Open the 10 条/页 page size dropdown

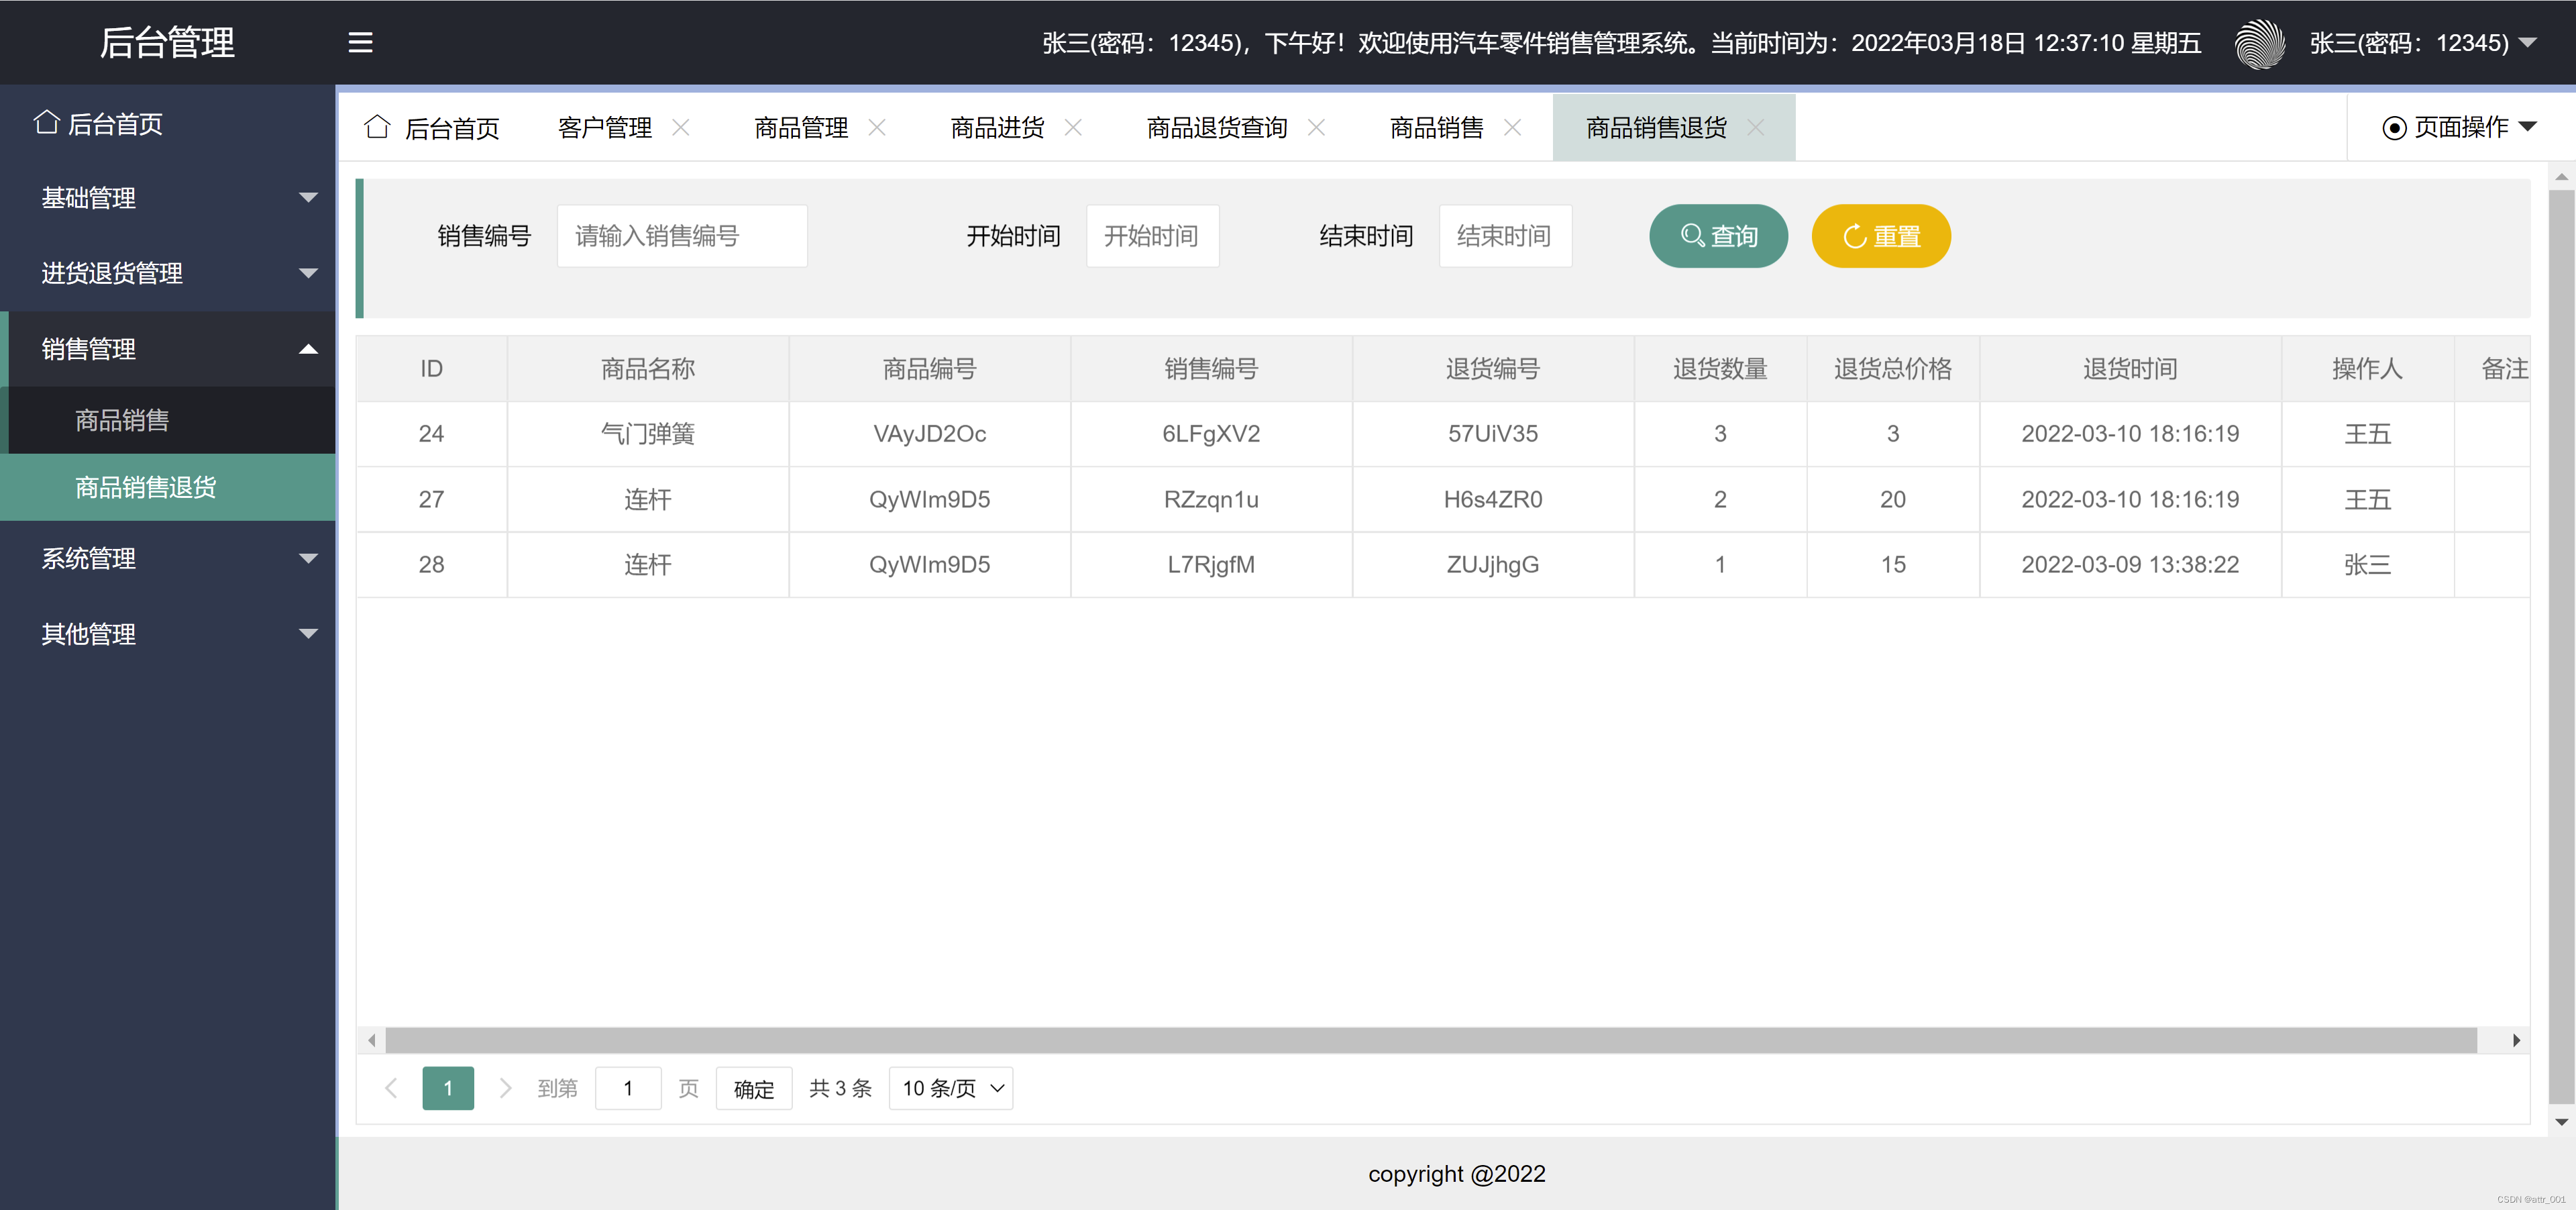(x=951, y=1088)
